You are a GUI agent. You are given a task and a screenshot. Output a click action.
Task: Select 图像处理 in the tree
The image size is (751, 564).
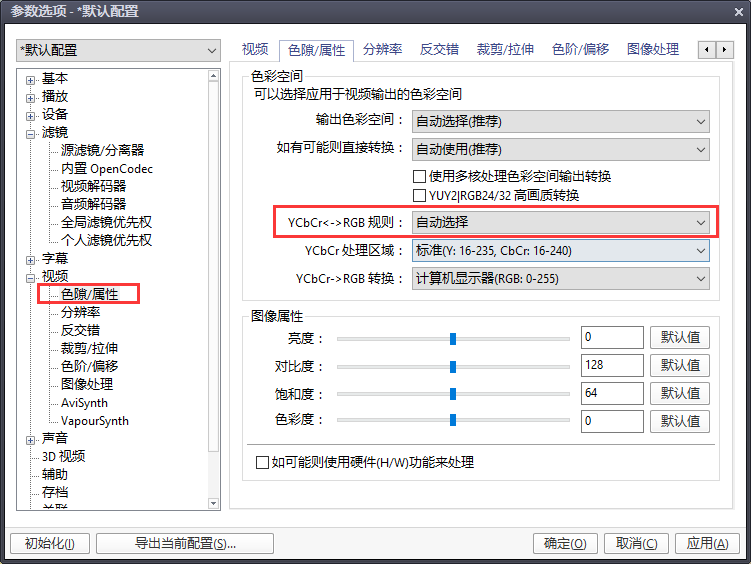(x=87, y=384)
